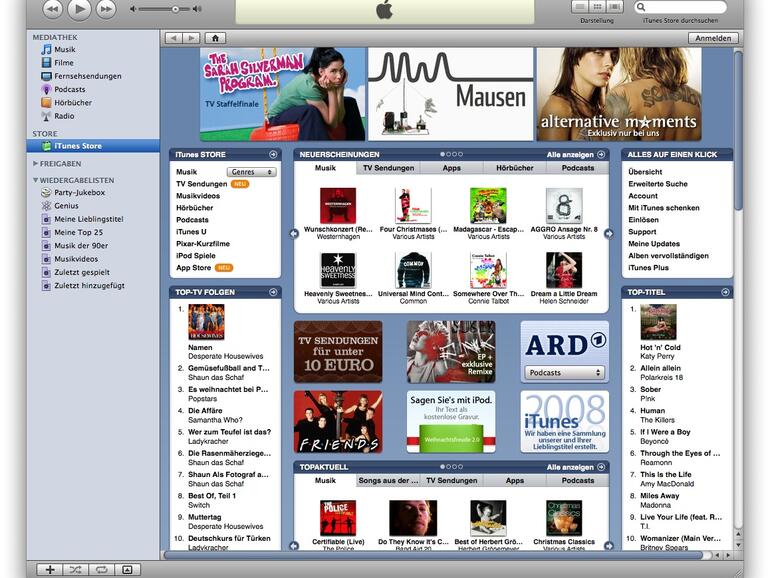Click the Home icon in the store navigation bar
Image resolution: width=770 pixels, height=578 pixels.
(215, 38)
